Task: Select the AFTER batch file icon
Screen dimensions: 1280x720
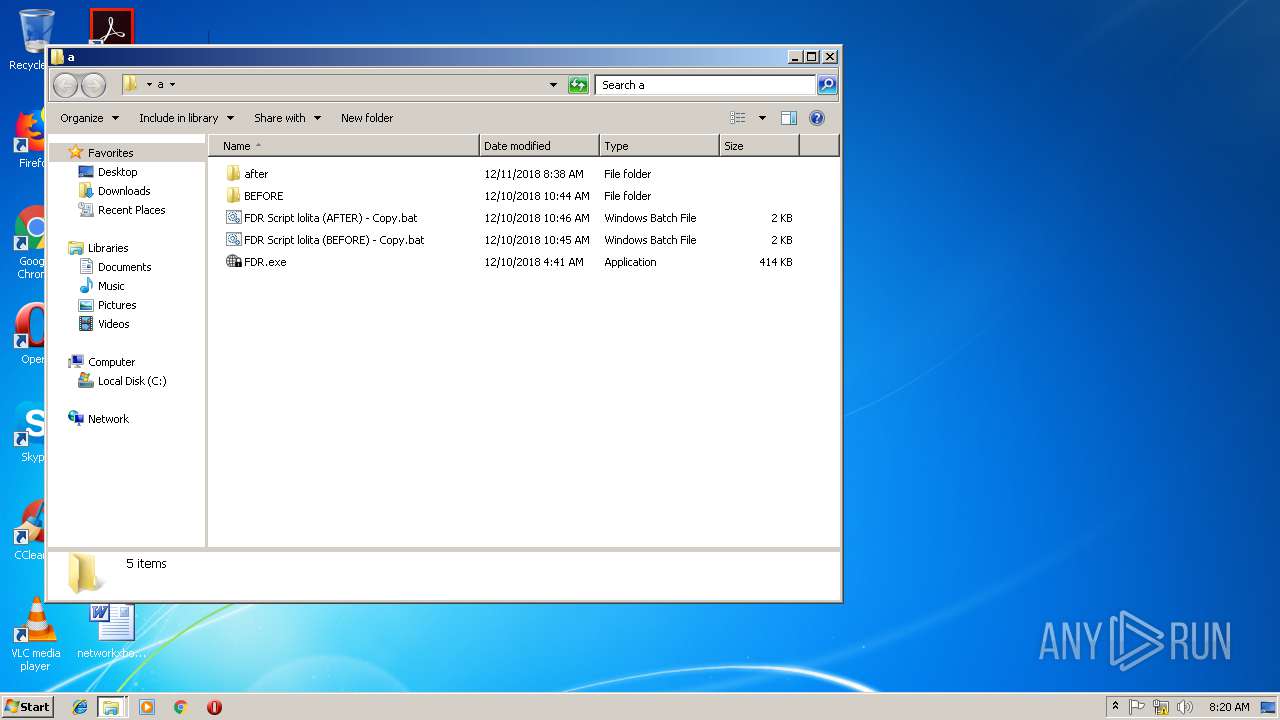Action: coord(234,218)
